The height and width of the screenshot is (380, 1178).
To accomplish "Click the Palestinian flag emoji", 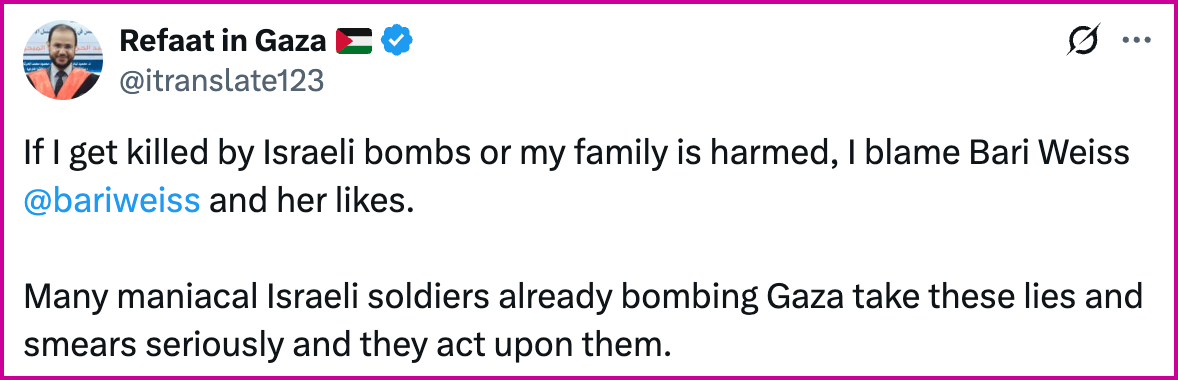I will [x=354, y=41].
